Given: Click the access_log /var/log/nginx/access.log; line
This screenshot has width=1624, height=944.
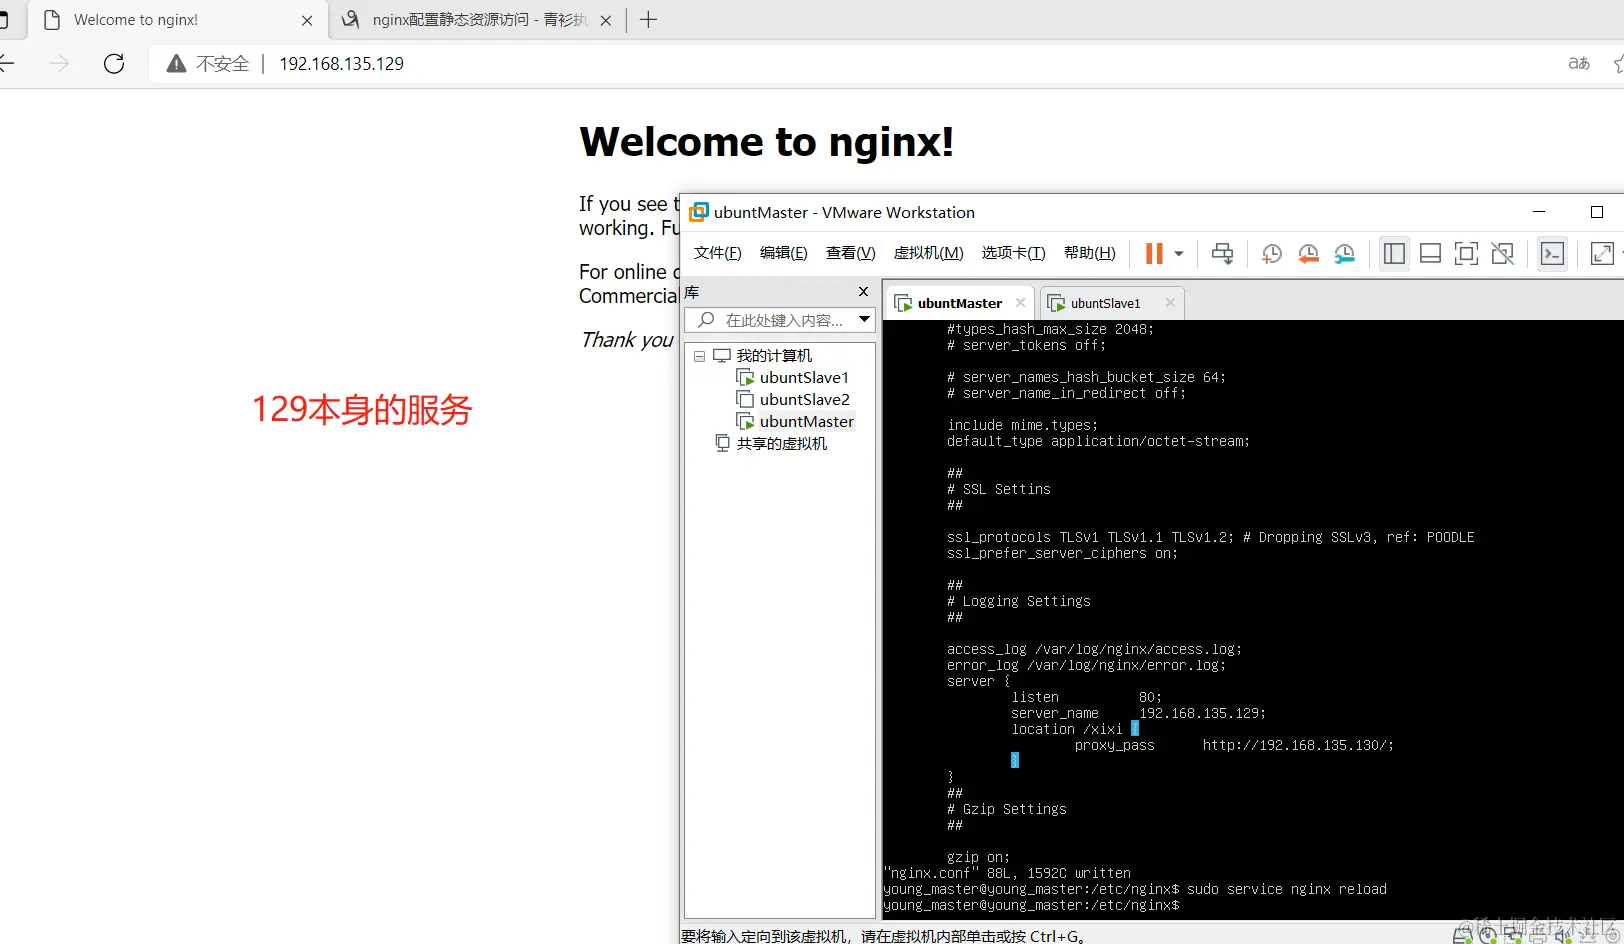Looking at the screenshot, I should coord(1094,650).
